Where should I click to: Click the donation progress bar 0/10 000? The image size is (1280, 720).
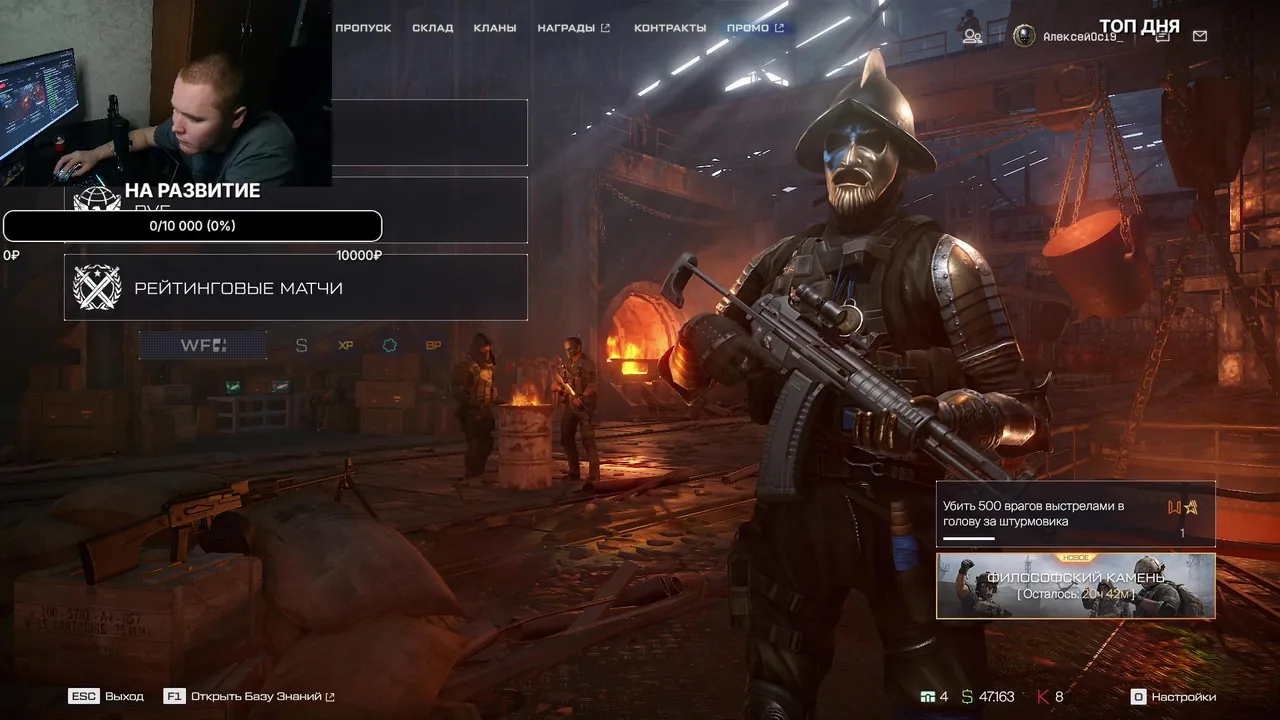(192, 226)
